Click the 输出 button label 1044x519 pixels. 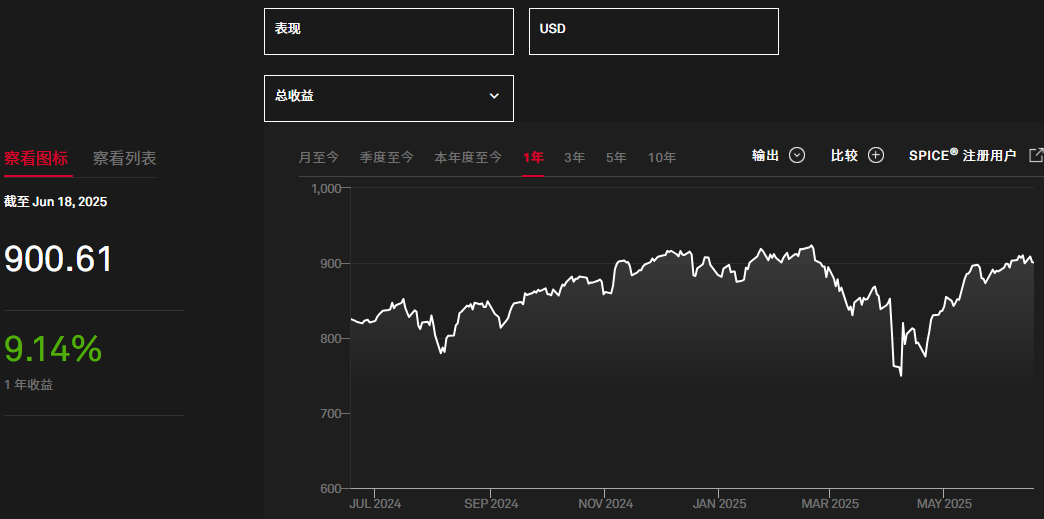tap(766, 155)
